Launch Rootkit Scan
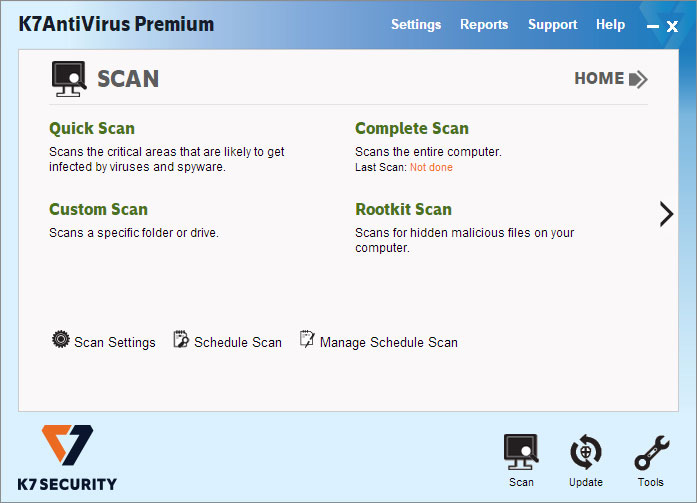 coord(403,209)
